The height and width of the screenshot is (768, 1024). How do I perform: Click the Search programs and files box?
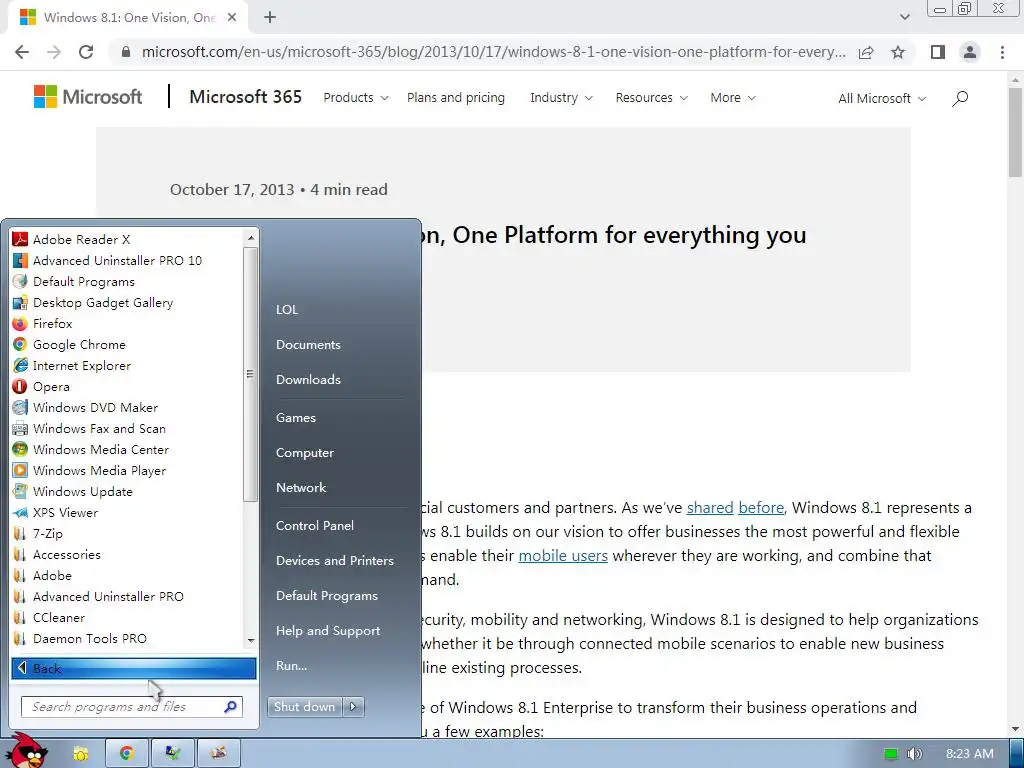tap(132, 707)
